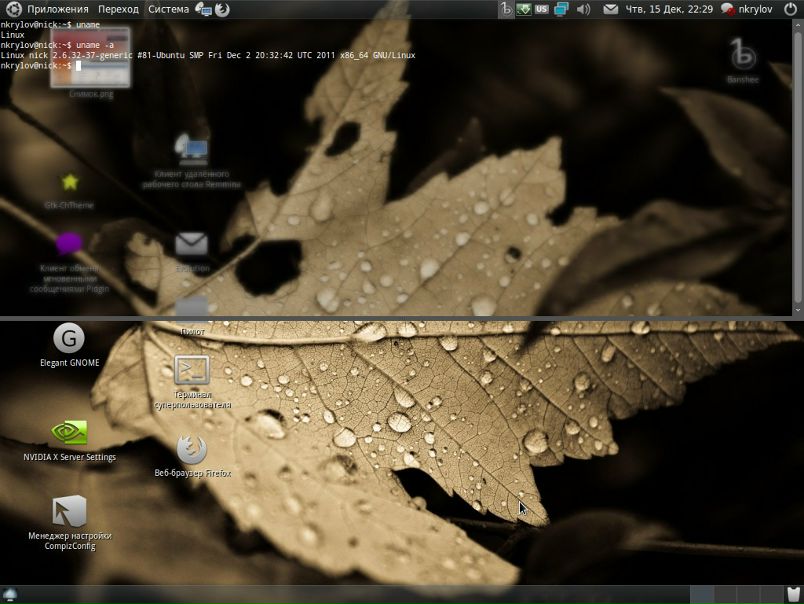Viewport: 804px width, 604px height.
Task: Launch NVIDIA X Server Settings
Action: pyautogui.click(x=69, y=432)
